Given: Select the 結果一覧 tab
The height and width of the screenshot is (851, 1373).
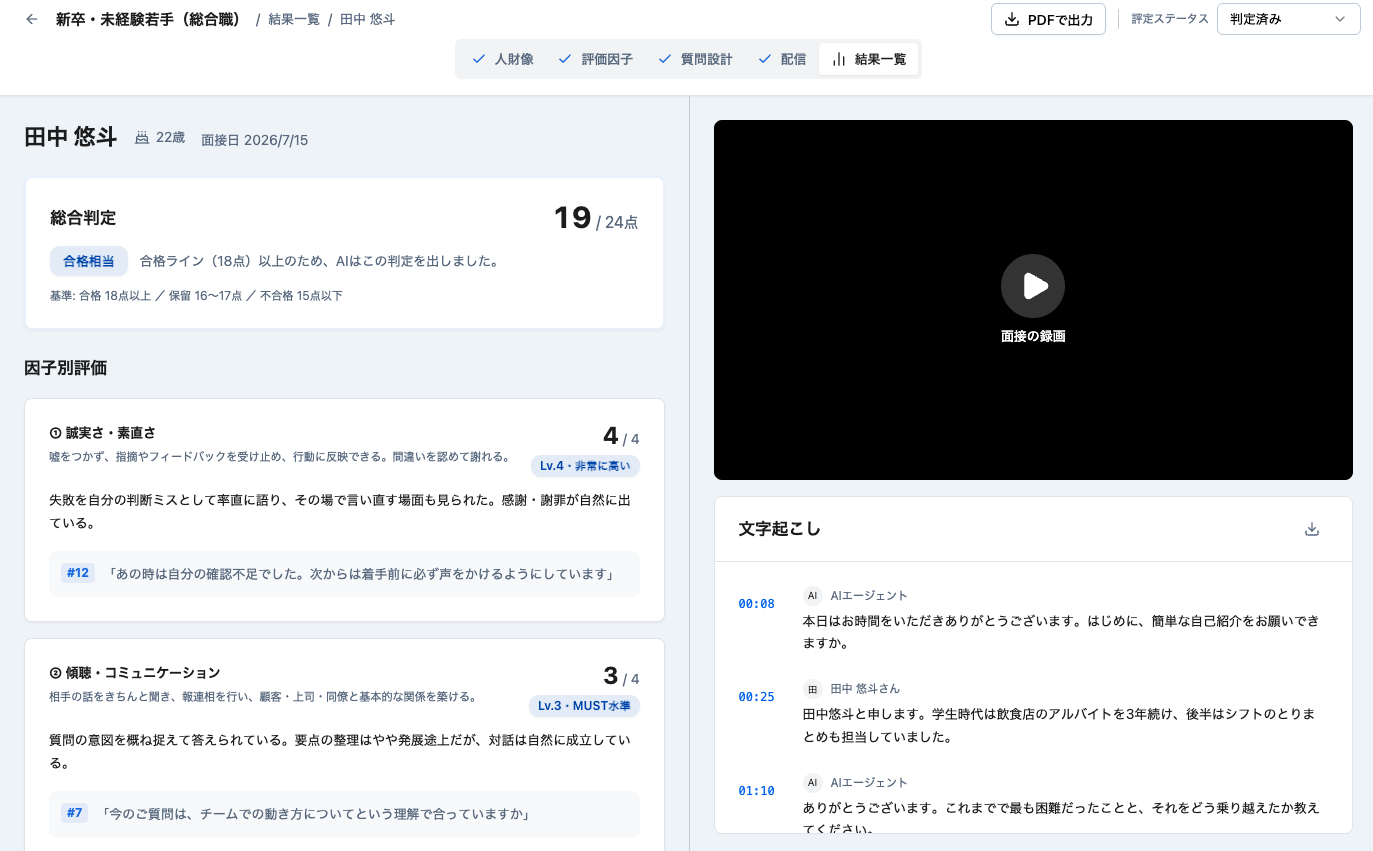Looking at the screenshot, I should point(868,59).
